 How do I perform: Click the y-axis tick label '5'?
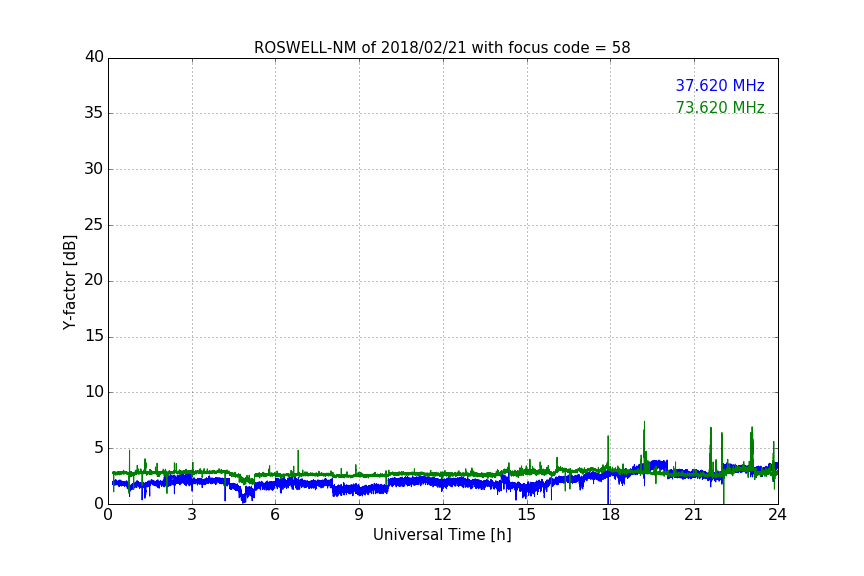click(99, 448)
